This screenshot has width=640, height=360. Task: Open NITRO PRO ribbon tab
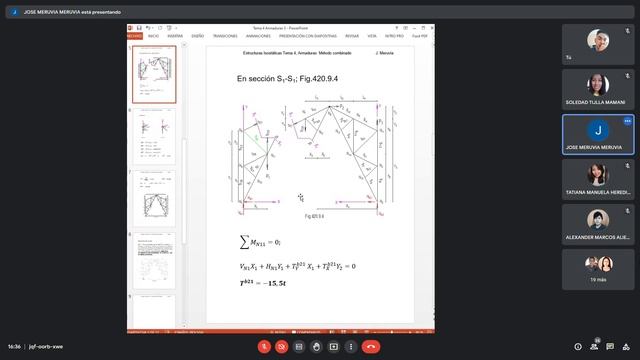point(394,36)
